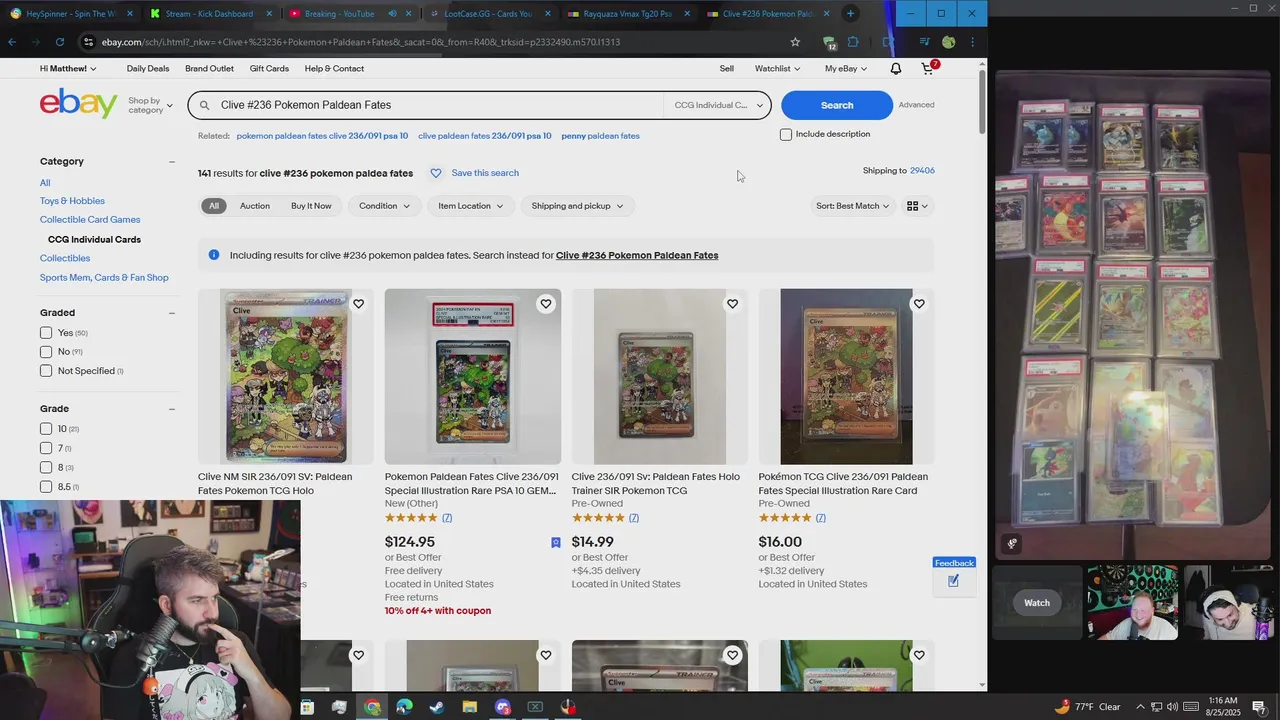This screenshot has height=720, width=1280.
Task: Open the Item Location dropdown
Action: coord(470,206)
